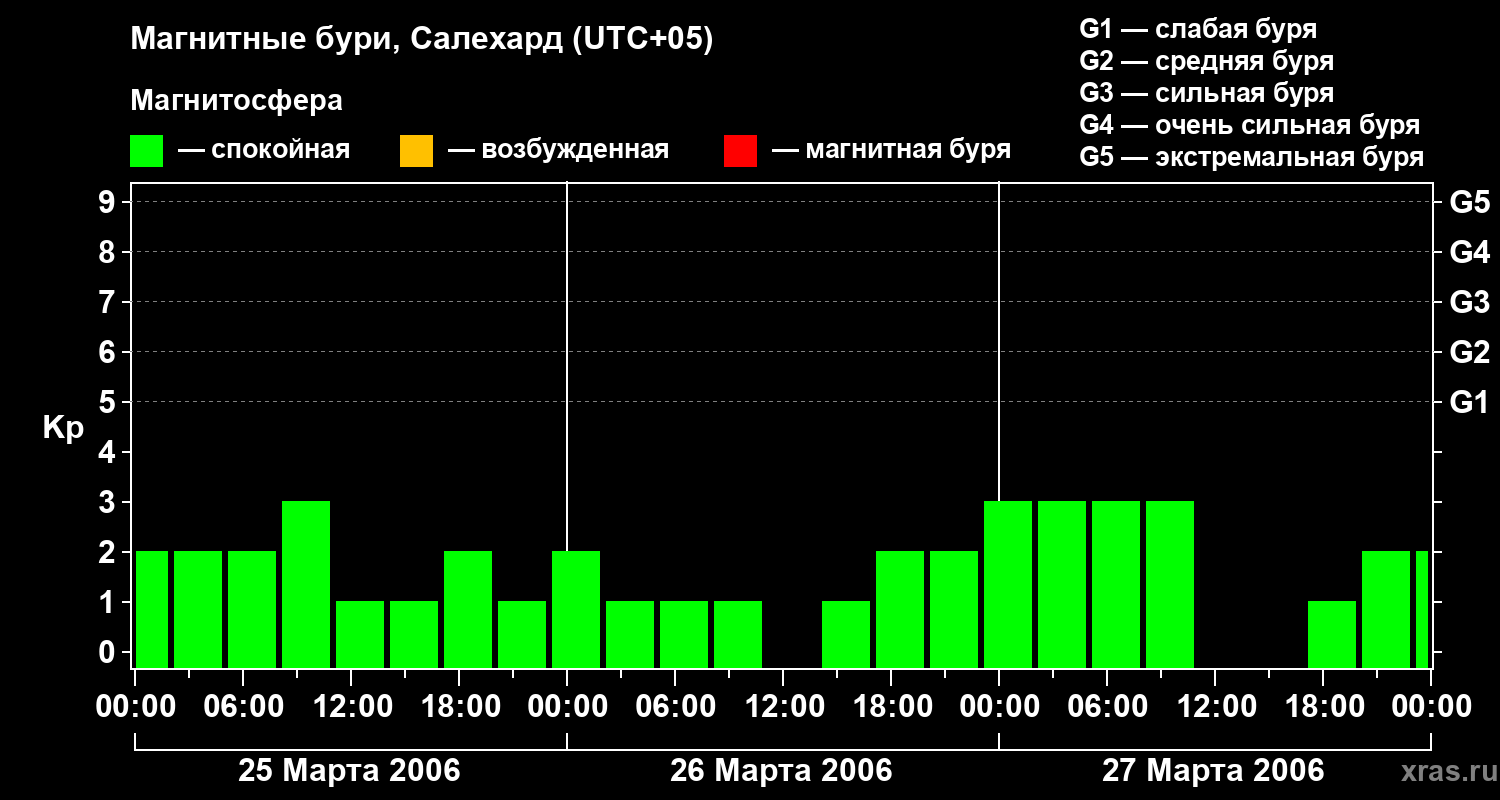Click the Kp axis value 2
Viewport: 1500px width, 800px height.
point(109,552)
